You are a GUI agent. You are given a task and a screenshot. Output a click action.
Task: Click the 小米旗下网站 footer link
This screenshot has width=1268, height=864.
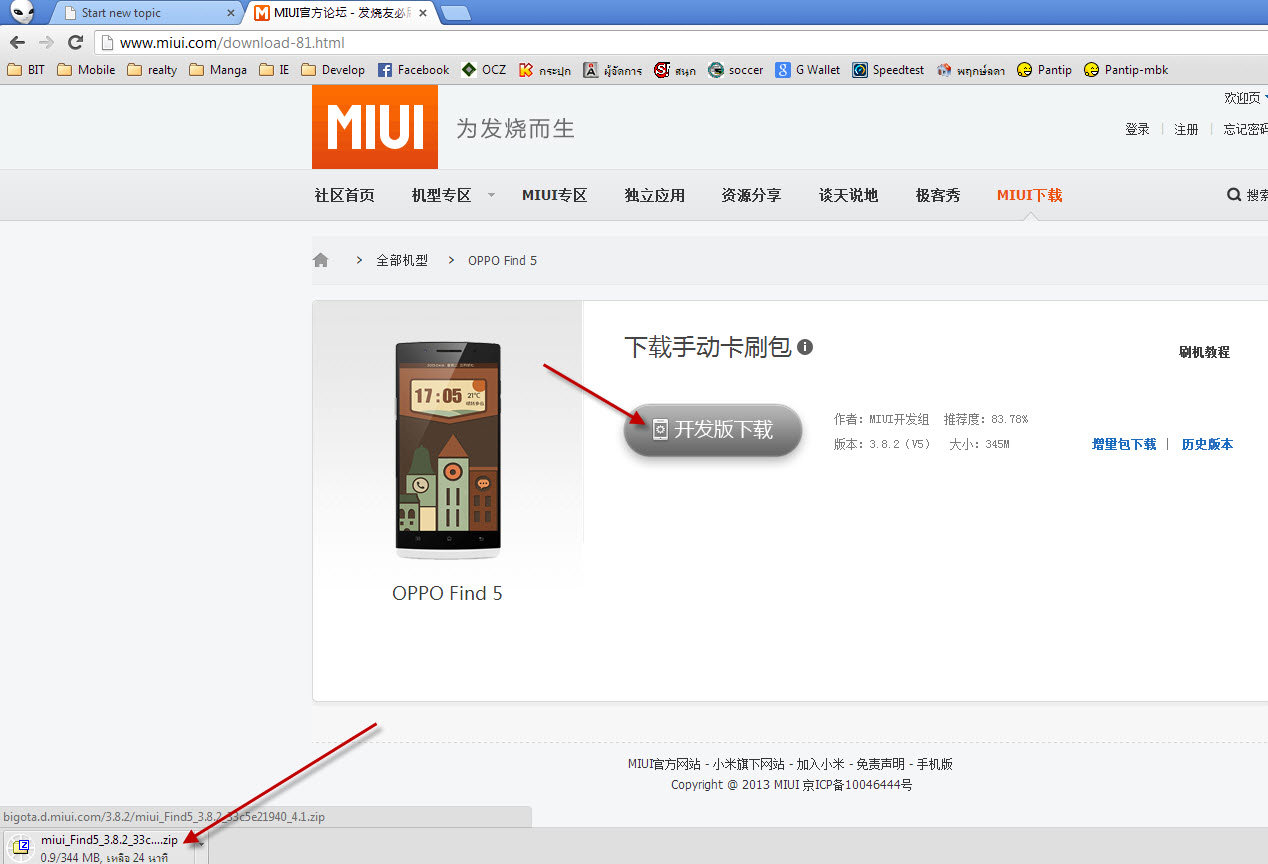pos(748,764)
